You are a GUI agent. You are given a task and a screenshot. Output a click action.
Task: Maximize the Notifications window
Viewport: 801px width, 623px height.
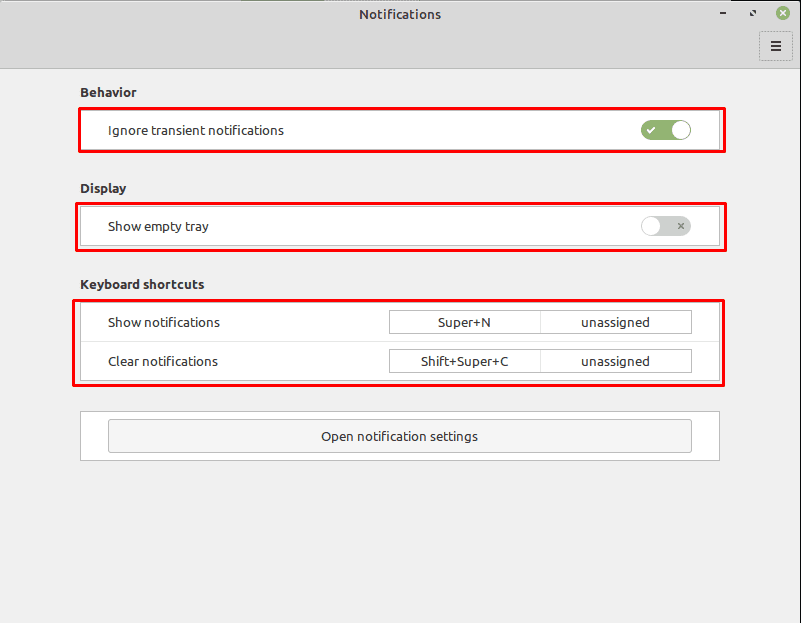pyautogui.click(x=753, y=13)
